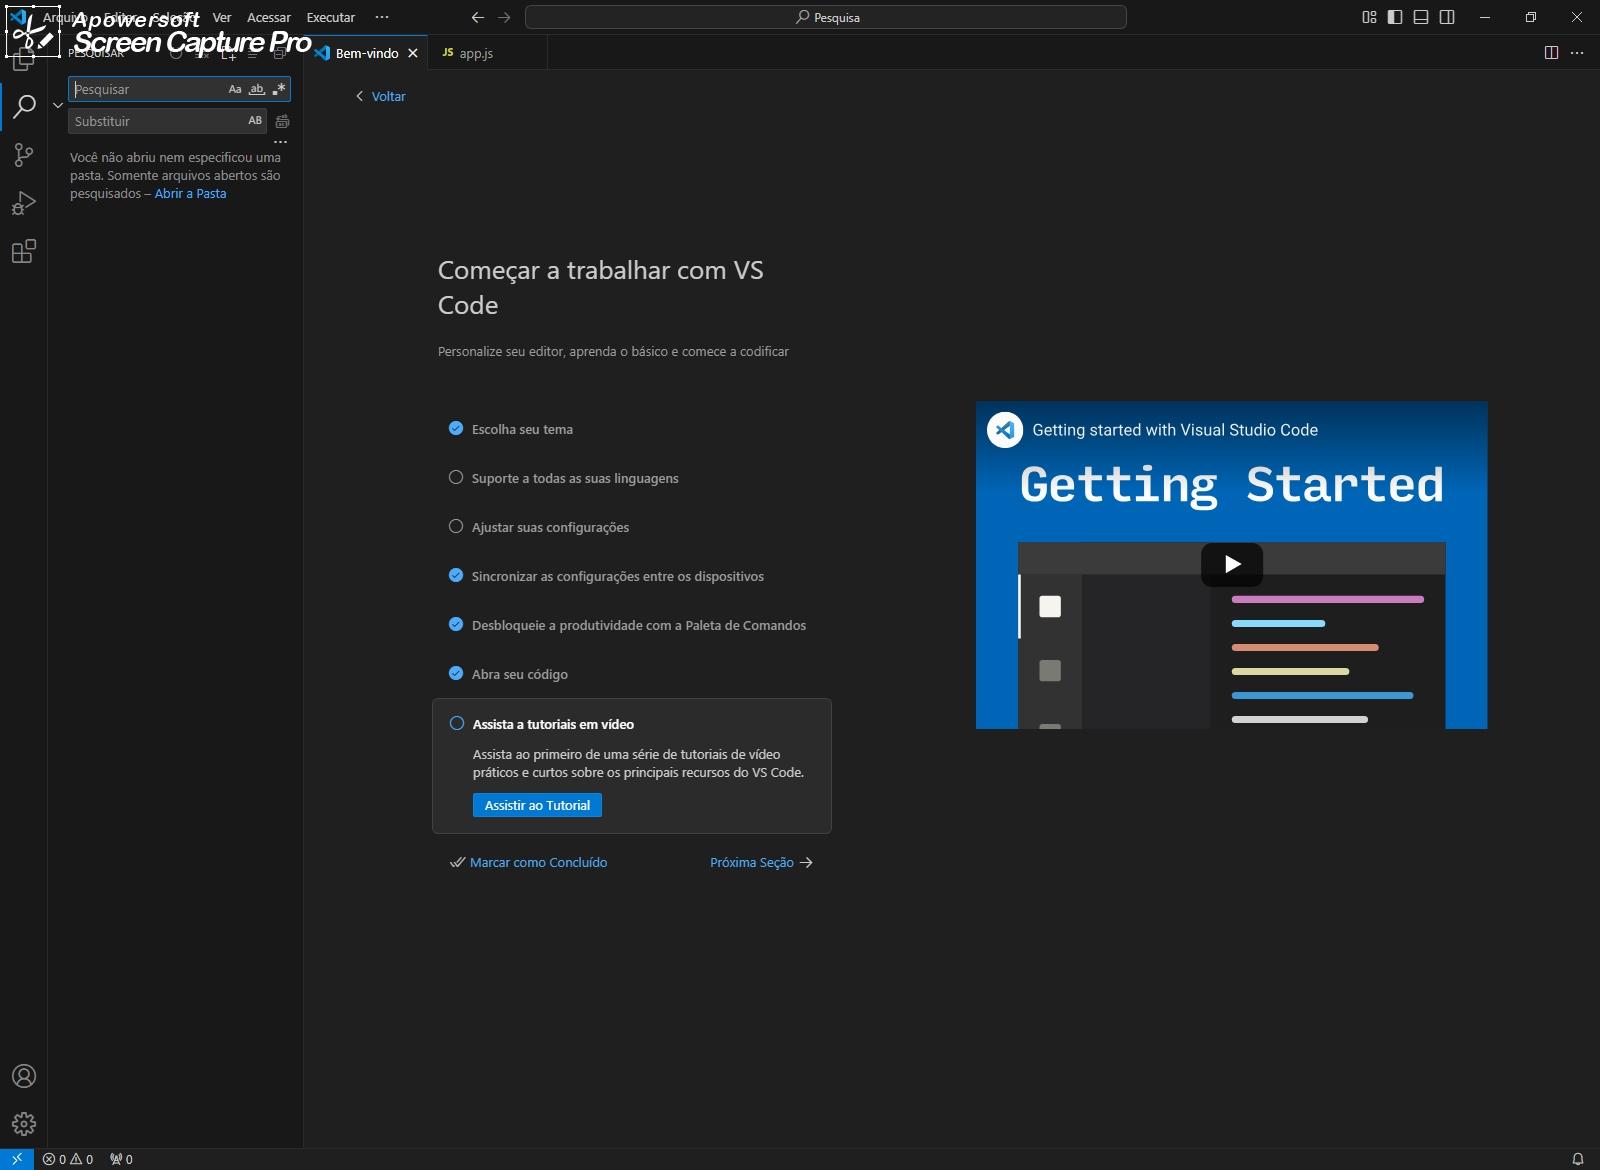This screenshot has height=1170, width=1600.
Task: Open the Accounts menu icon
Action: (x=24, y=1076)
